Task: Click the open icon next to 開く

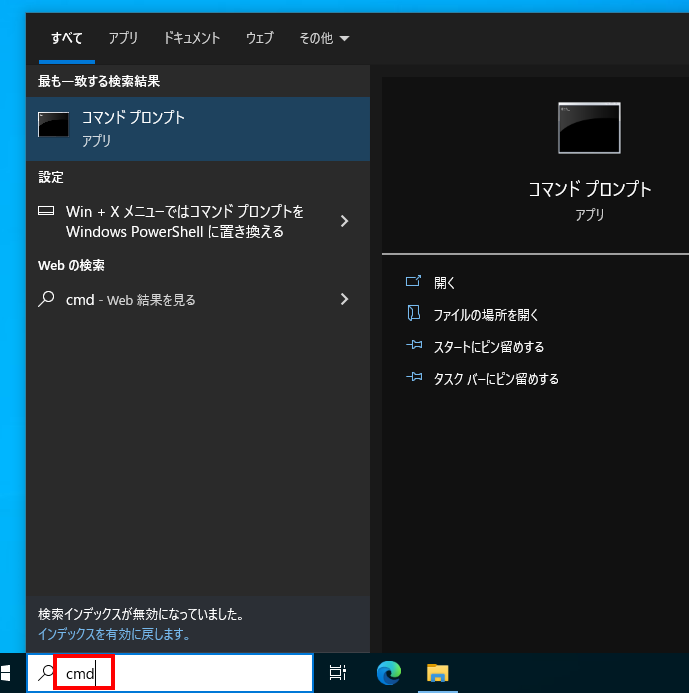Action: [x=413, y=281]
